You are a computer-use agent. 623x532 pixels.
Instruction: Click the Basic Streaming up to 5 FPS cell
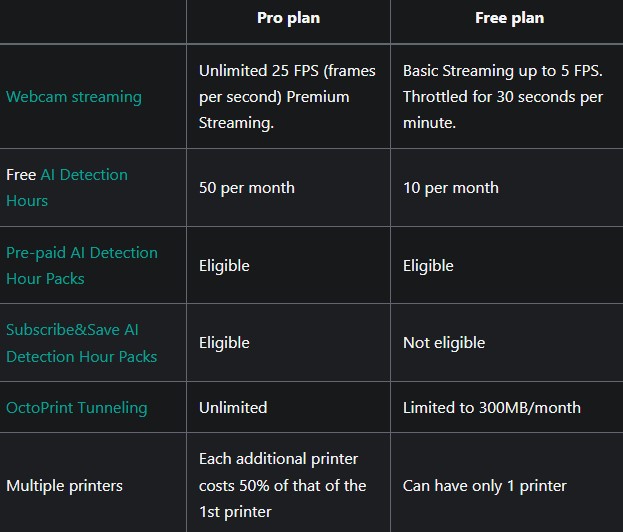tap(503, 97)
